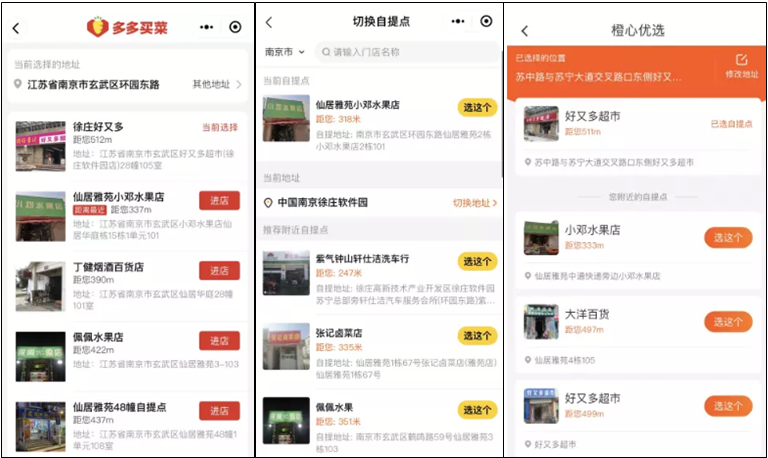Choose 佩佩水果 with 选这个

(x=478, y=410)
